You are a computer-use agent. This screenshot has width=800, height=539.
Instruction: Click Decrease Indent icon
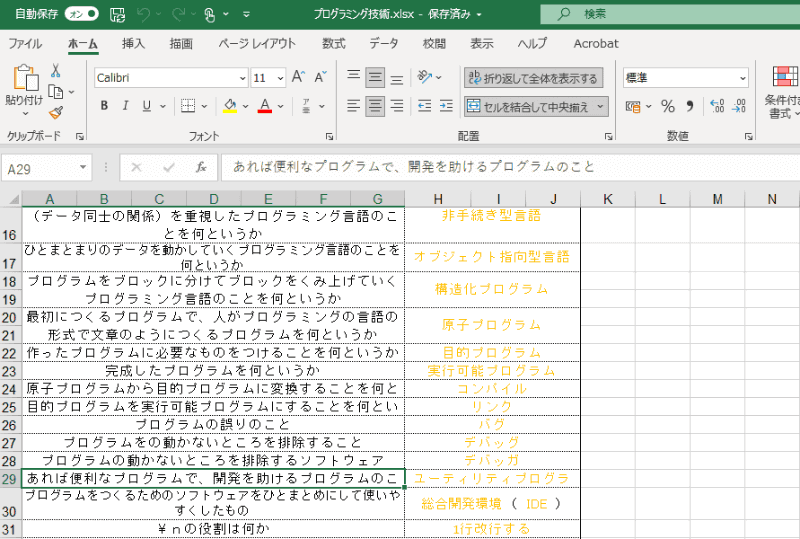click(424, 106)
